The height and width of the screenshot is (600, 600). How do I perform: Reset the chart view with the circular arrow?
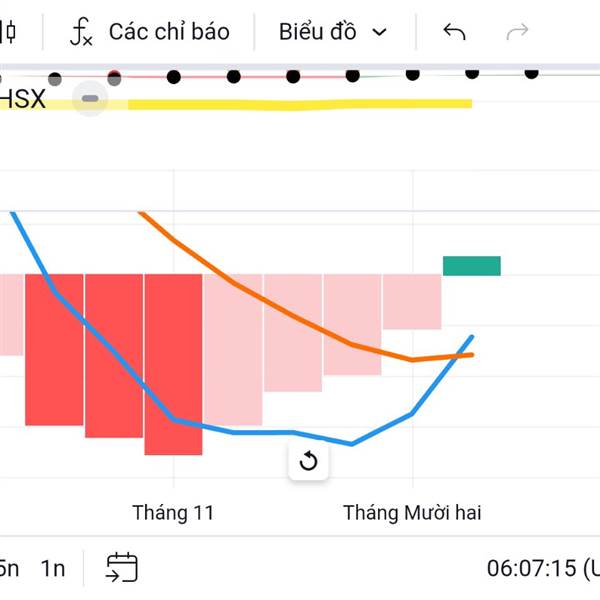(x=308, y=461)
